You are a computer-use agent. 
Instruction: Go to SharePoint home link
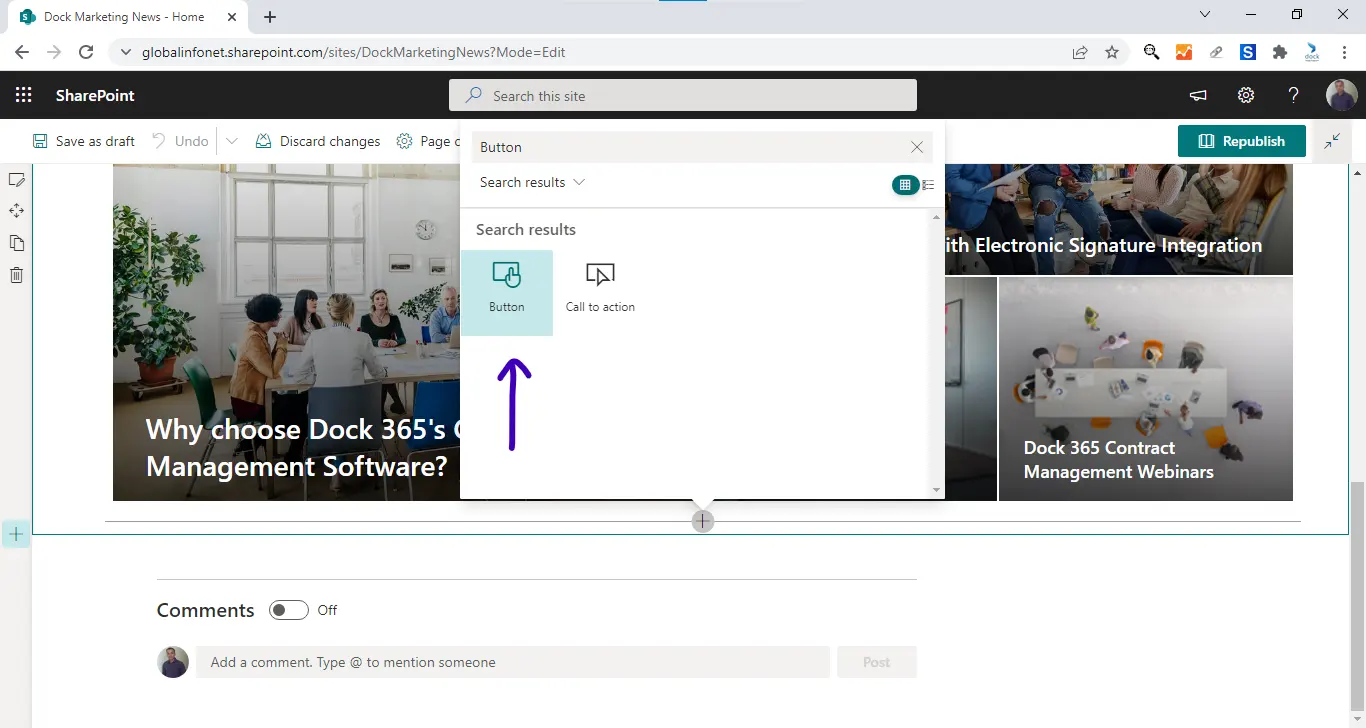[95, 95]
